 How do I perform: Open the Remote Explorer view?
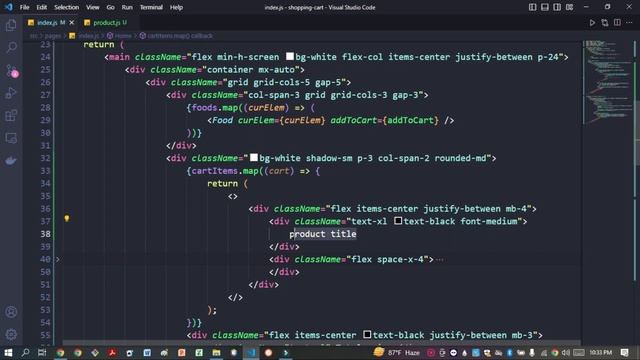click(11, 138)
